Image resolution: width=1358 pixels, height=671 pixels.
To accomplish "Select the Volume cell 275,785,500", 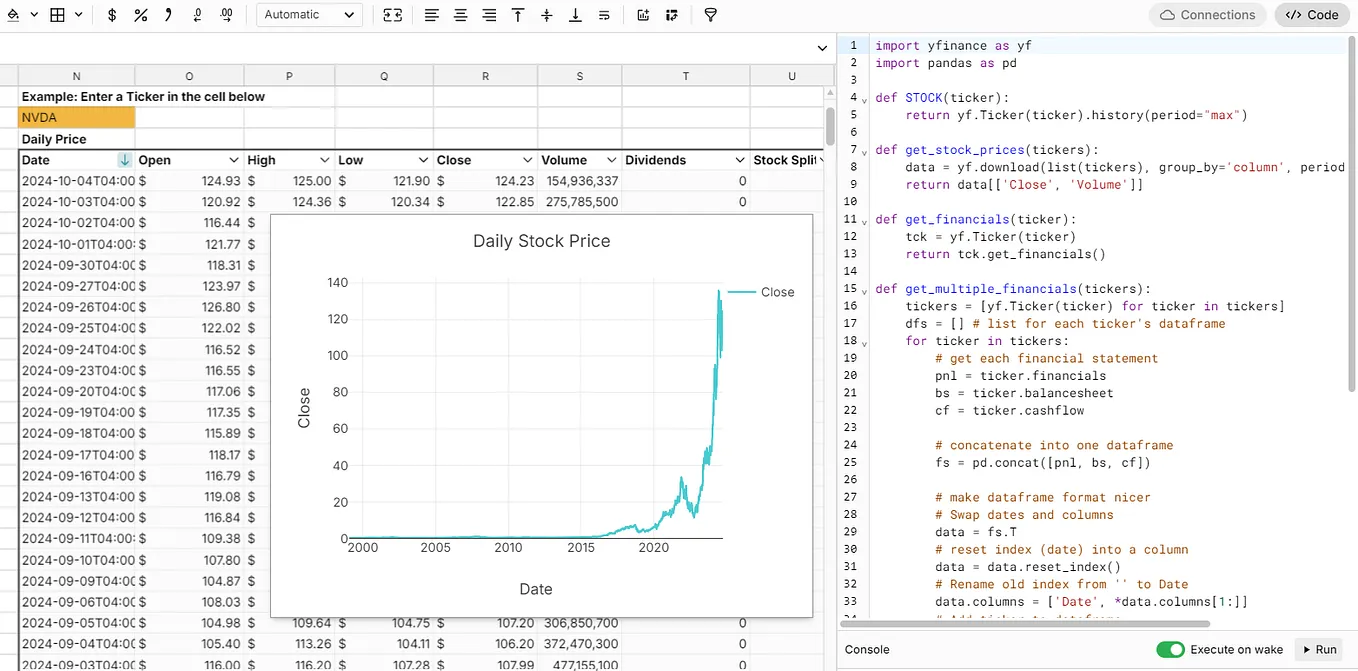I will click(x=579, y=202).
